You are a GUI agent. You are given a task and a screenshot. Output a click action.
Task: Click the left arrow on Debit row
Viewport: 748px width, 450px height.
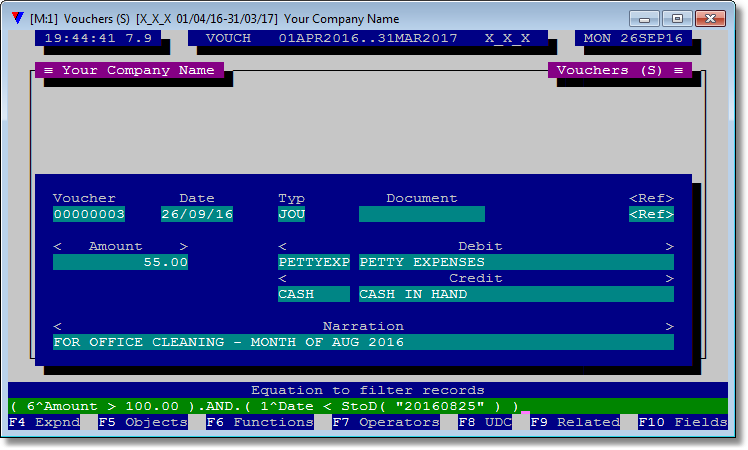tap(282, 246)
